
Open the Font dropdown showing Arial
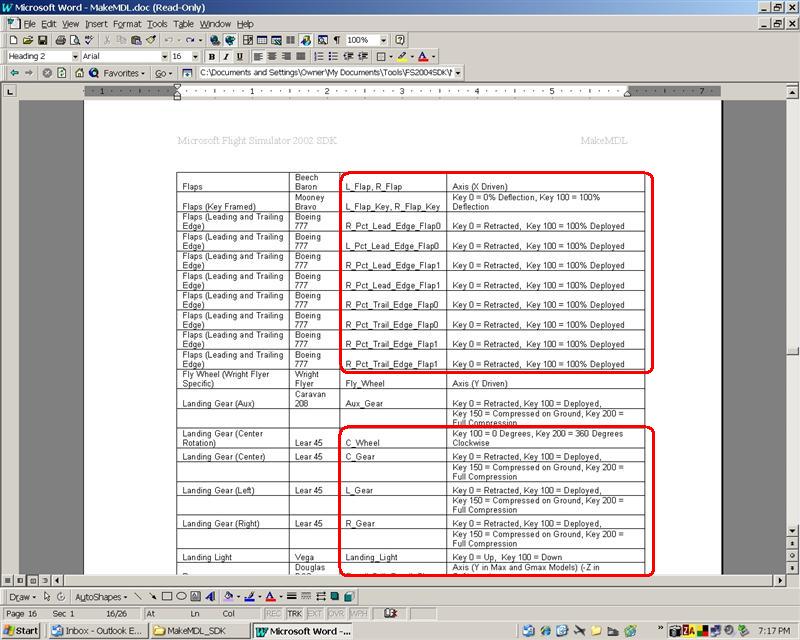164,57
